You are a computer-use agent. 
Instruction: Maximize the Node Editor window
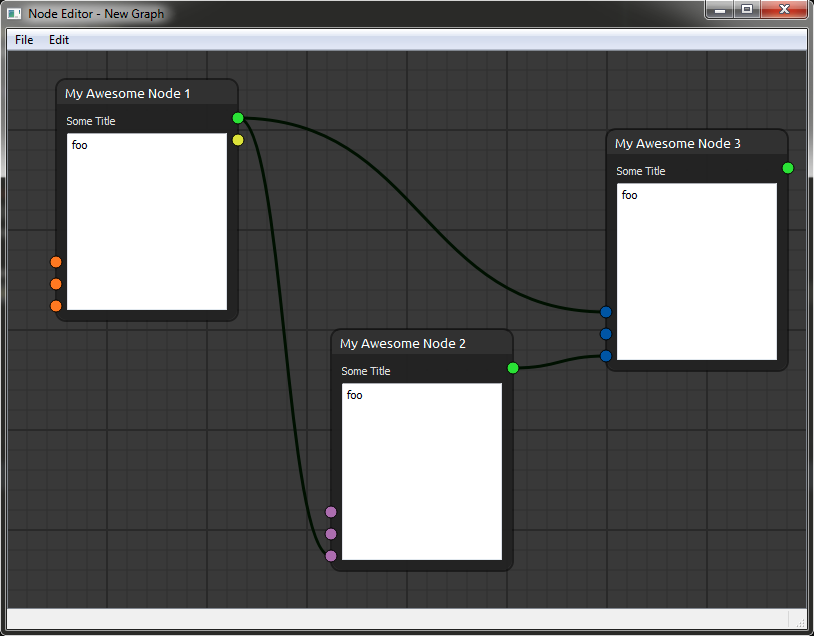[x=747, y=9]
